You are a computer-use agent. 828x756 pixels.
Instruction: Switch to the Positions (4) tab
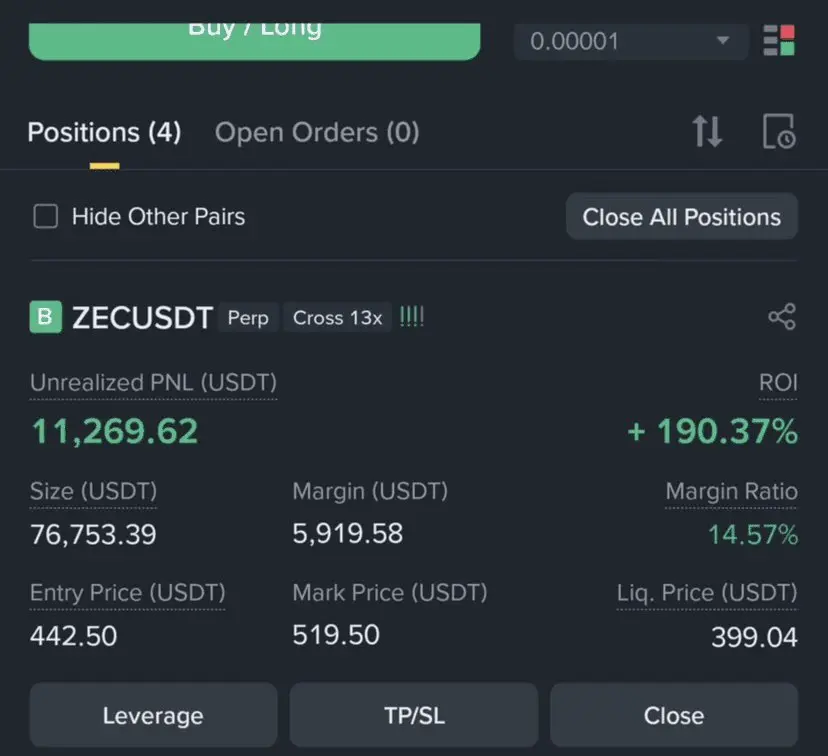pyautogui.click(x=104, y=132)
